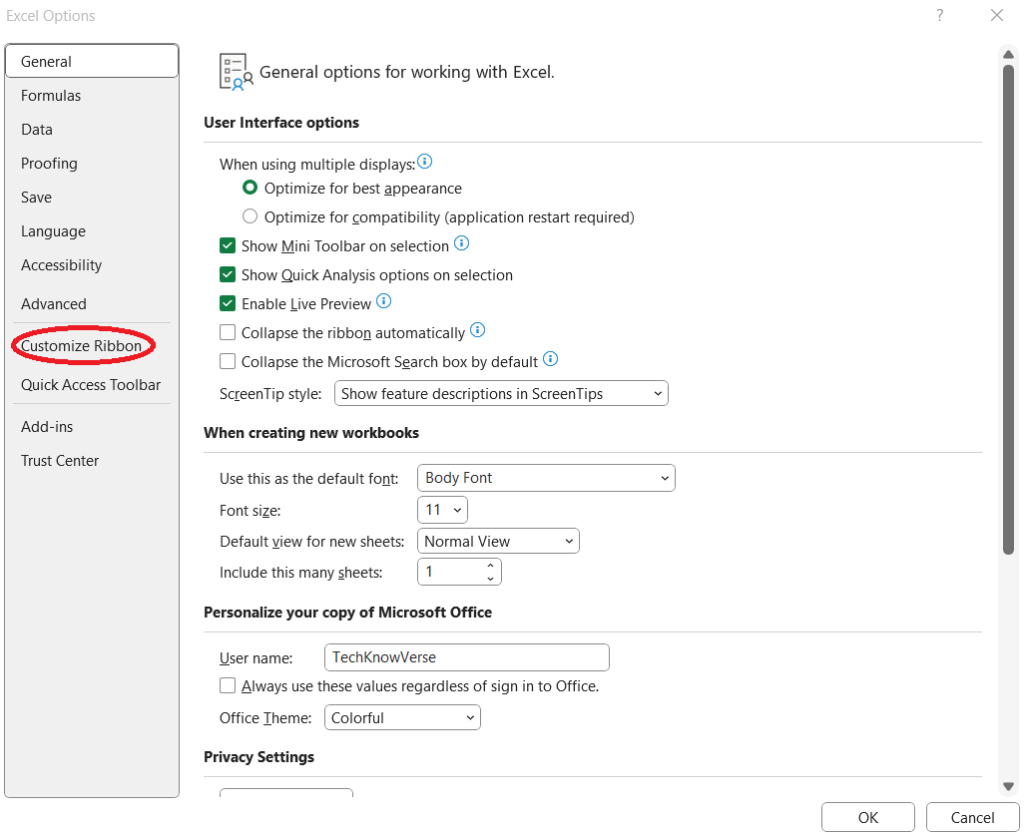1024x836 pixels.
Task: Check Always use these values checkbox
Action: (x=228, y=686)
